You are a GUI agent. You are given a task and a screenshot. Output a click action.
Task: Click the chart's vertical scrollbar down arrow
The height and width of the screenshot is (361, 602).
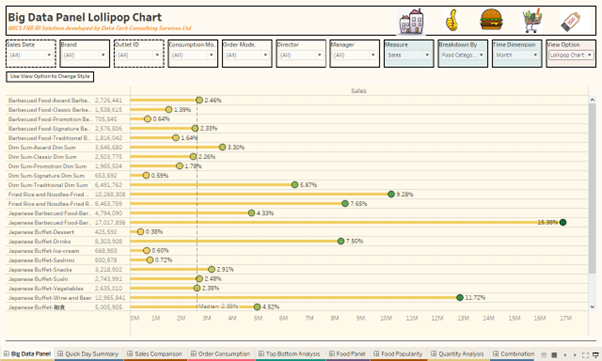[x=592, y=307]
